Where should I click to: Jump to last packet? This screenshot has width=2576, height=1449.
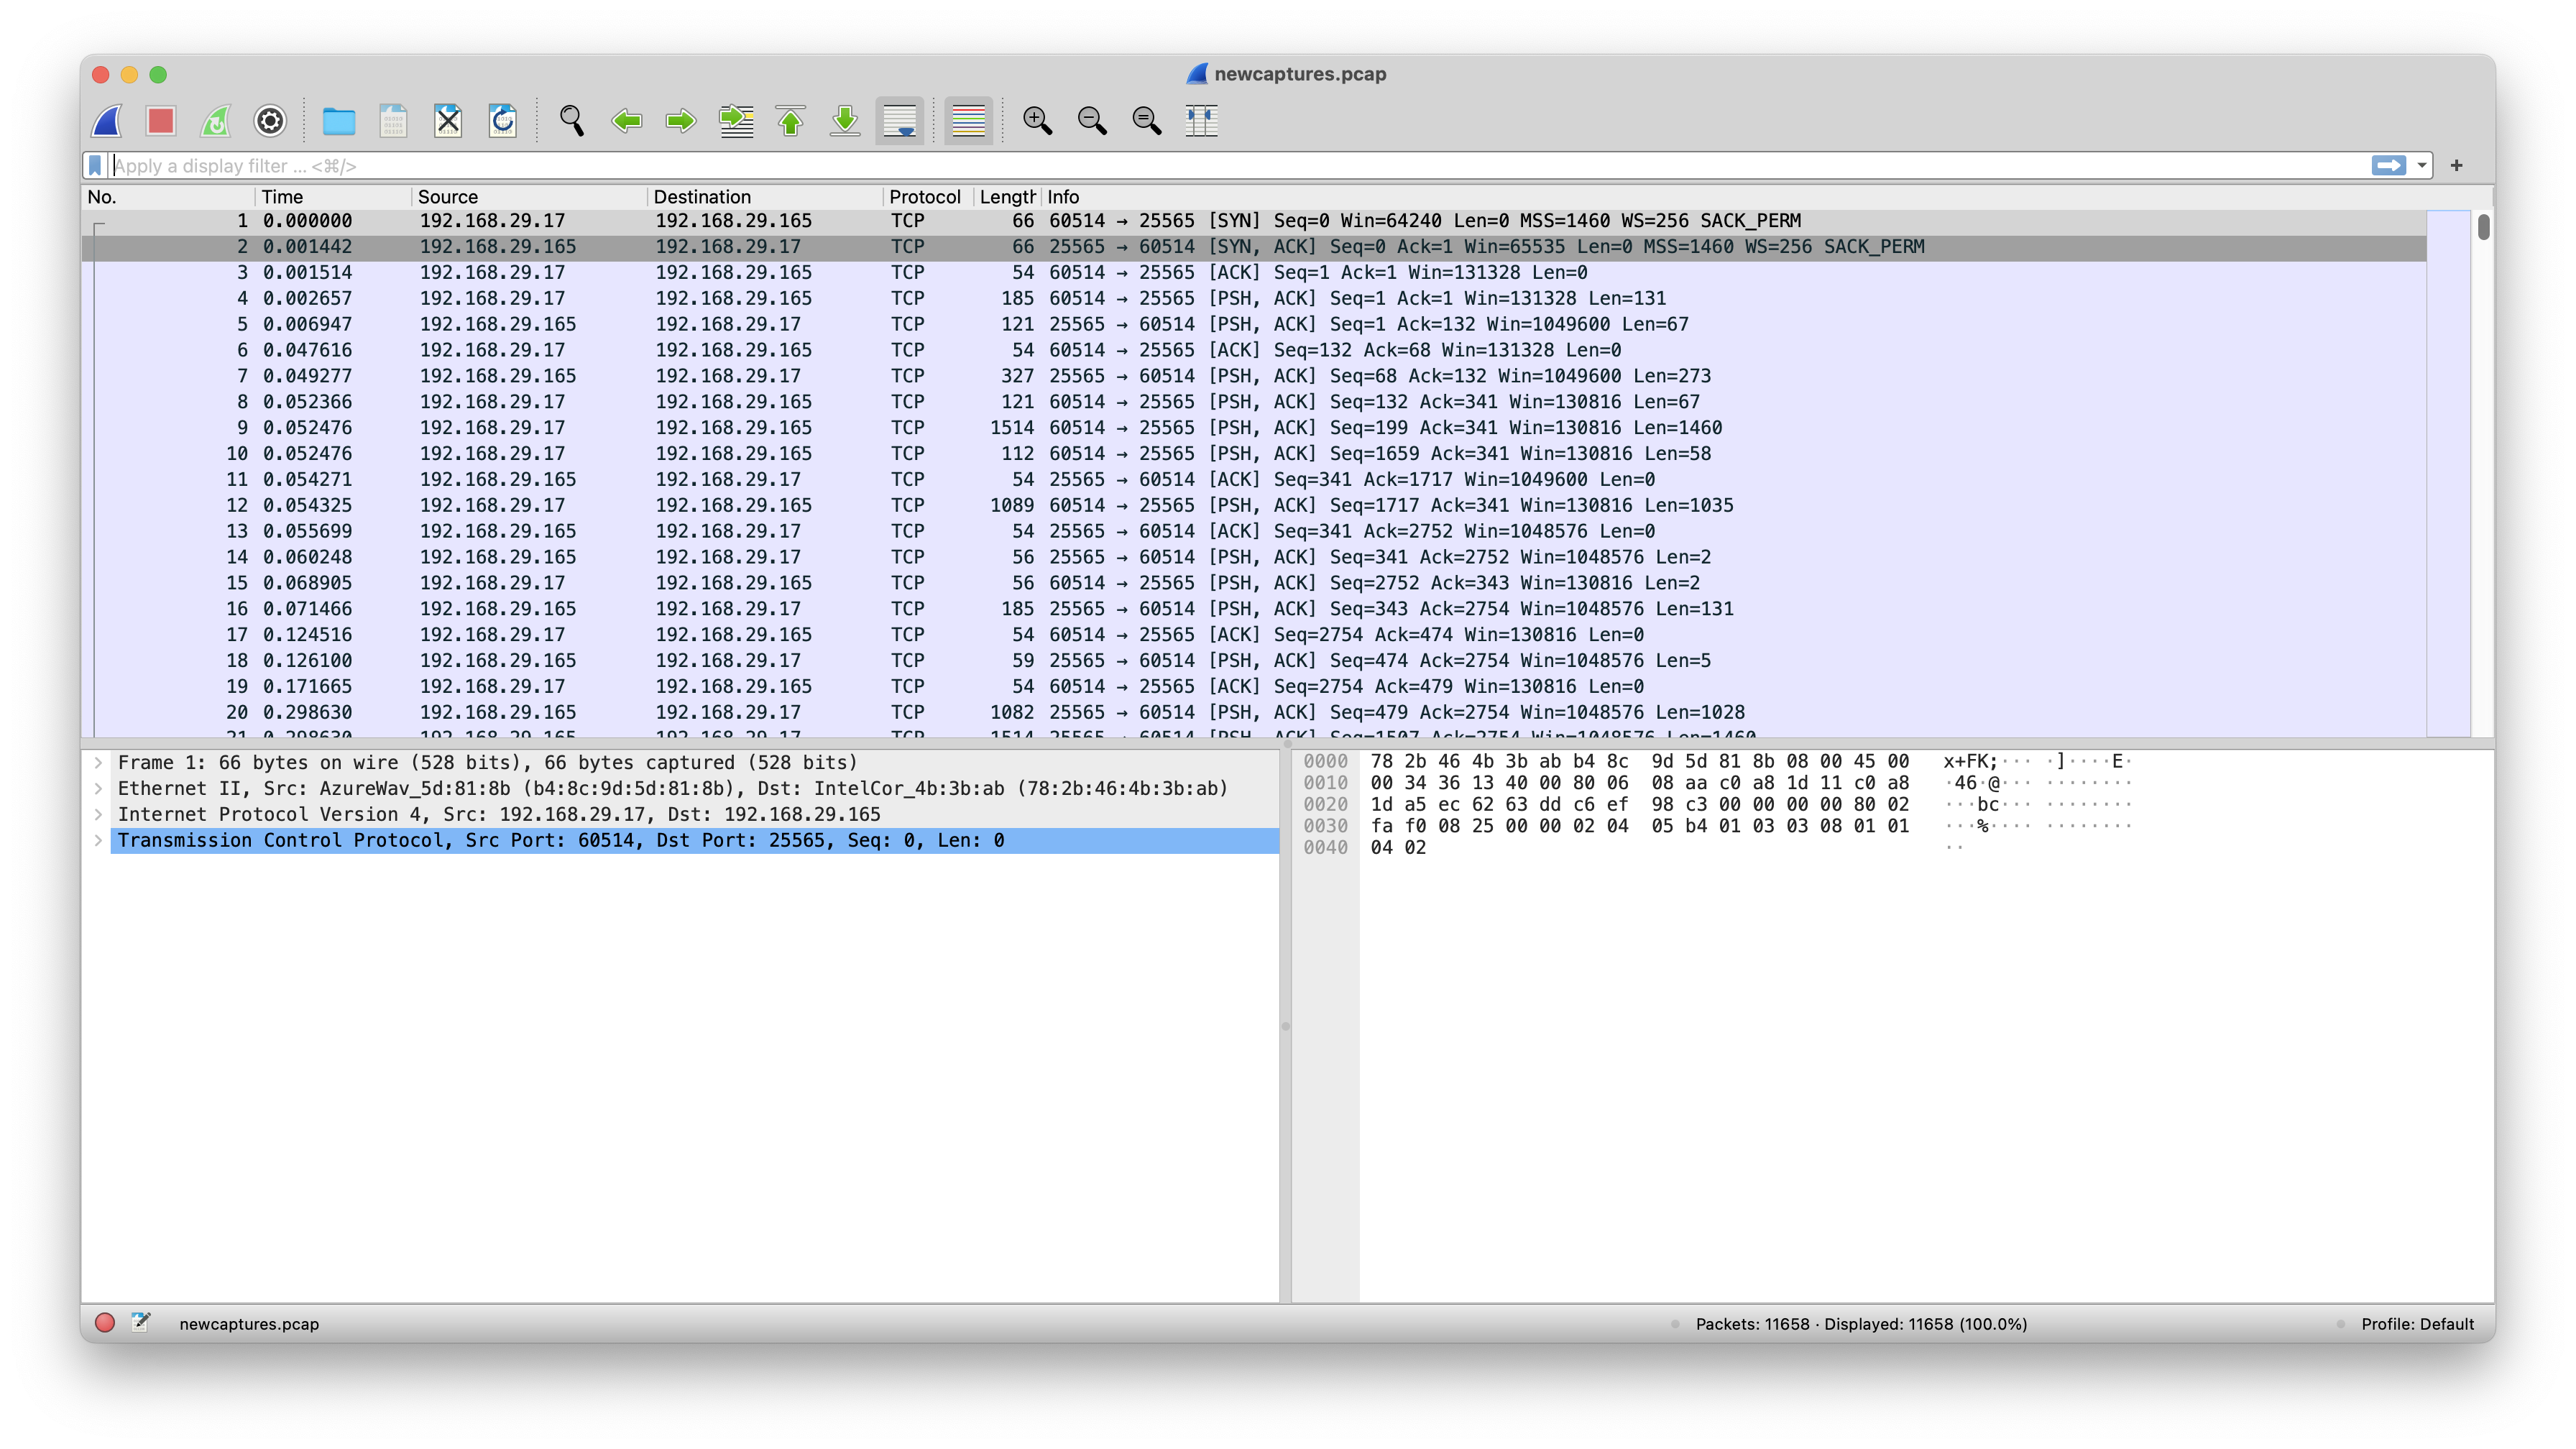(x=846, y=121)
